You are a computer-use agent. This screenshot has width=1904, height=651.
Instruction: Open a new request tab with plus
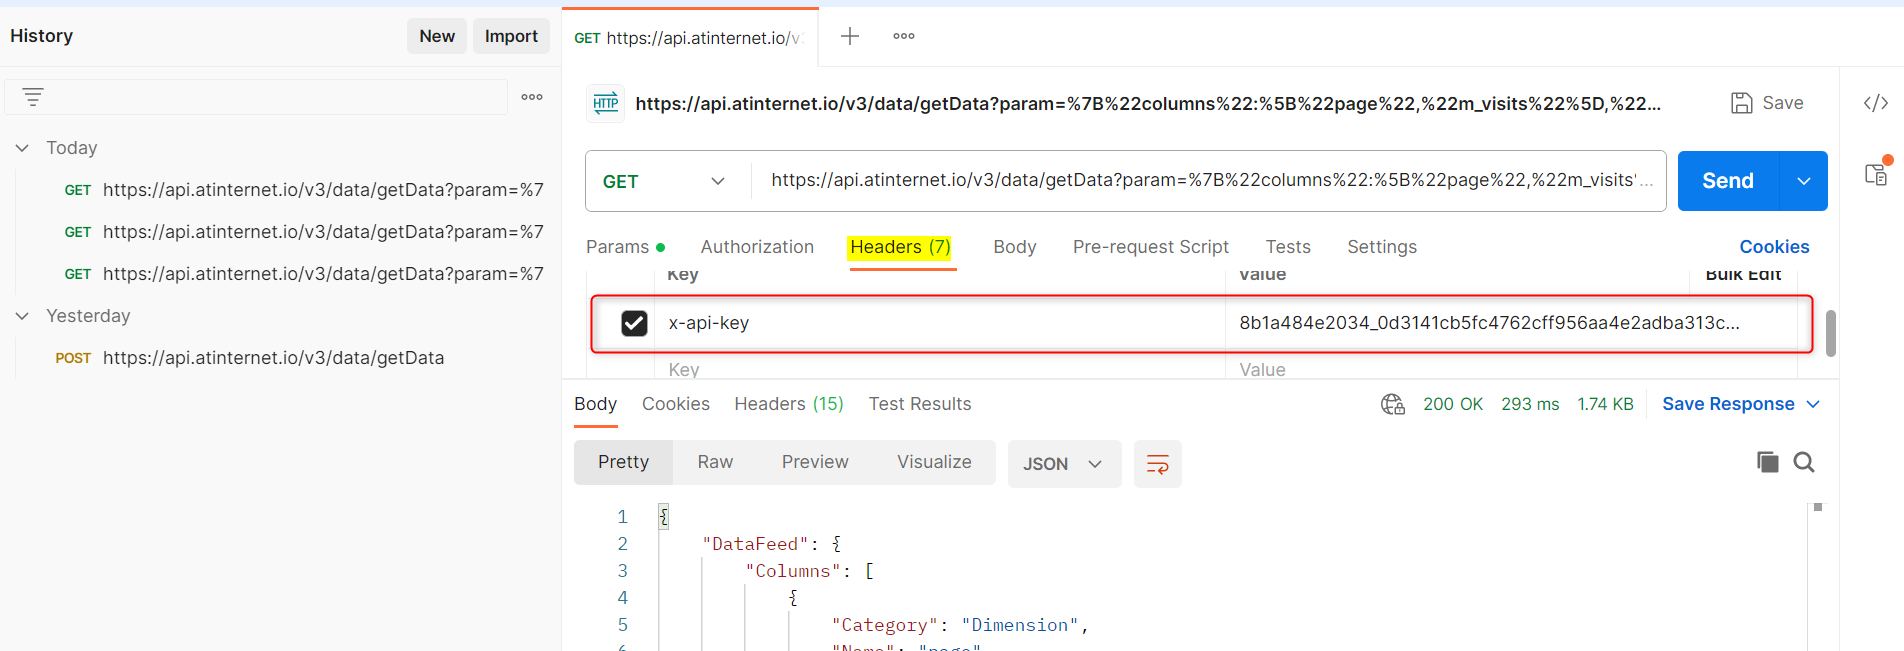coord(850,37)
